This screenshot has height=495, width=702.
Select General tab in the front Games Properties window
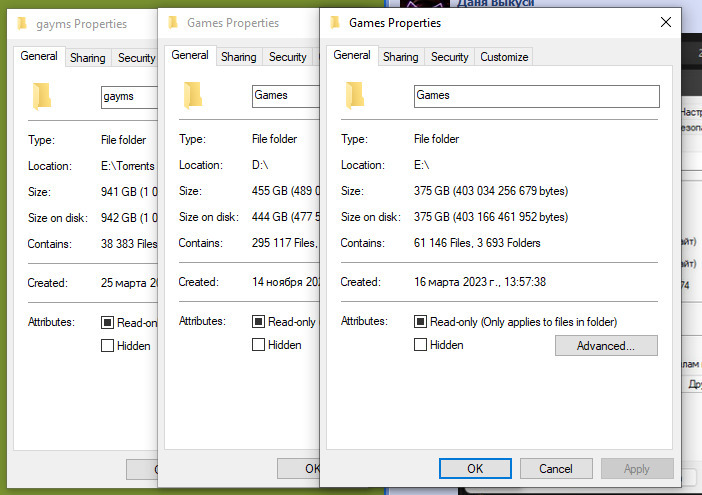tap(352, 55)
